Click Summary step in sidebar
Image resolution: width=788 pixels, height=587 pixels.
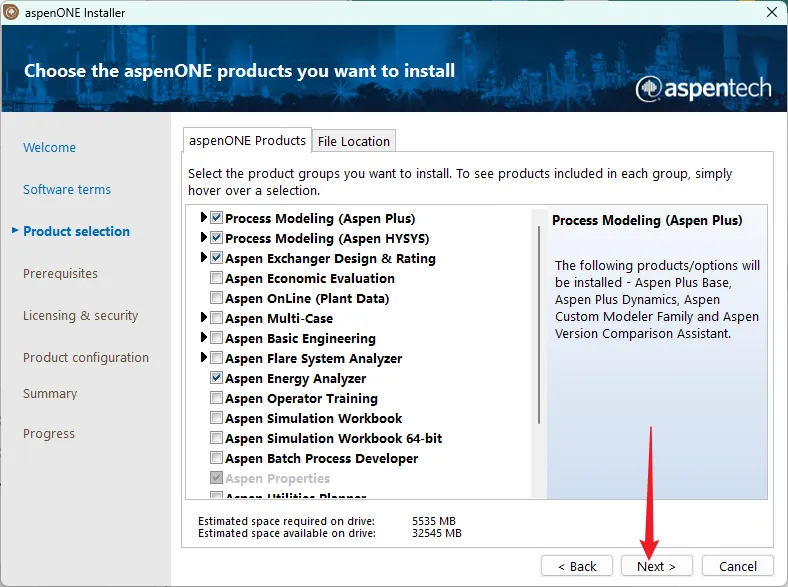50,394
